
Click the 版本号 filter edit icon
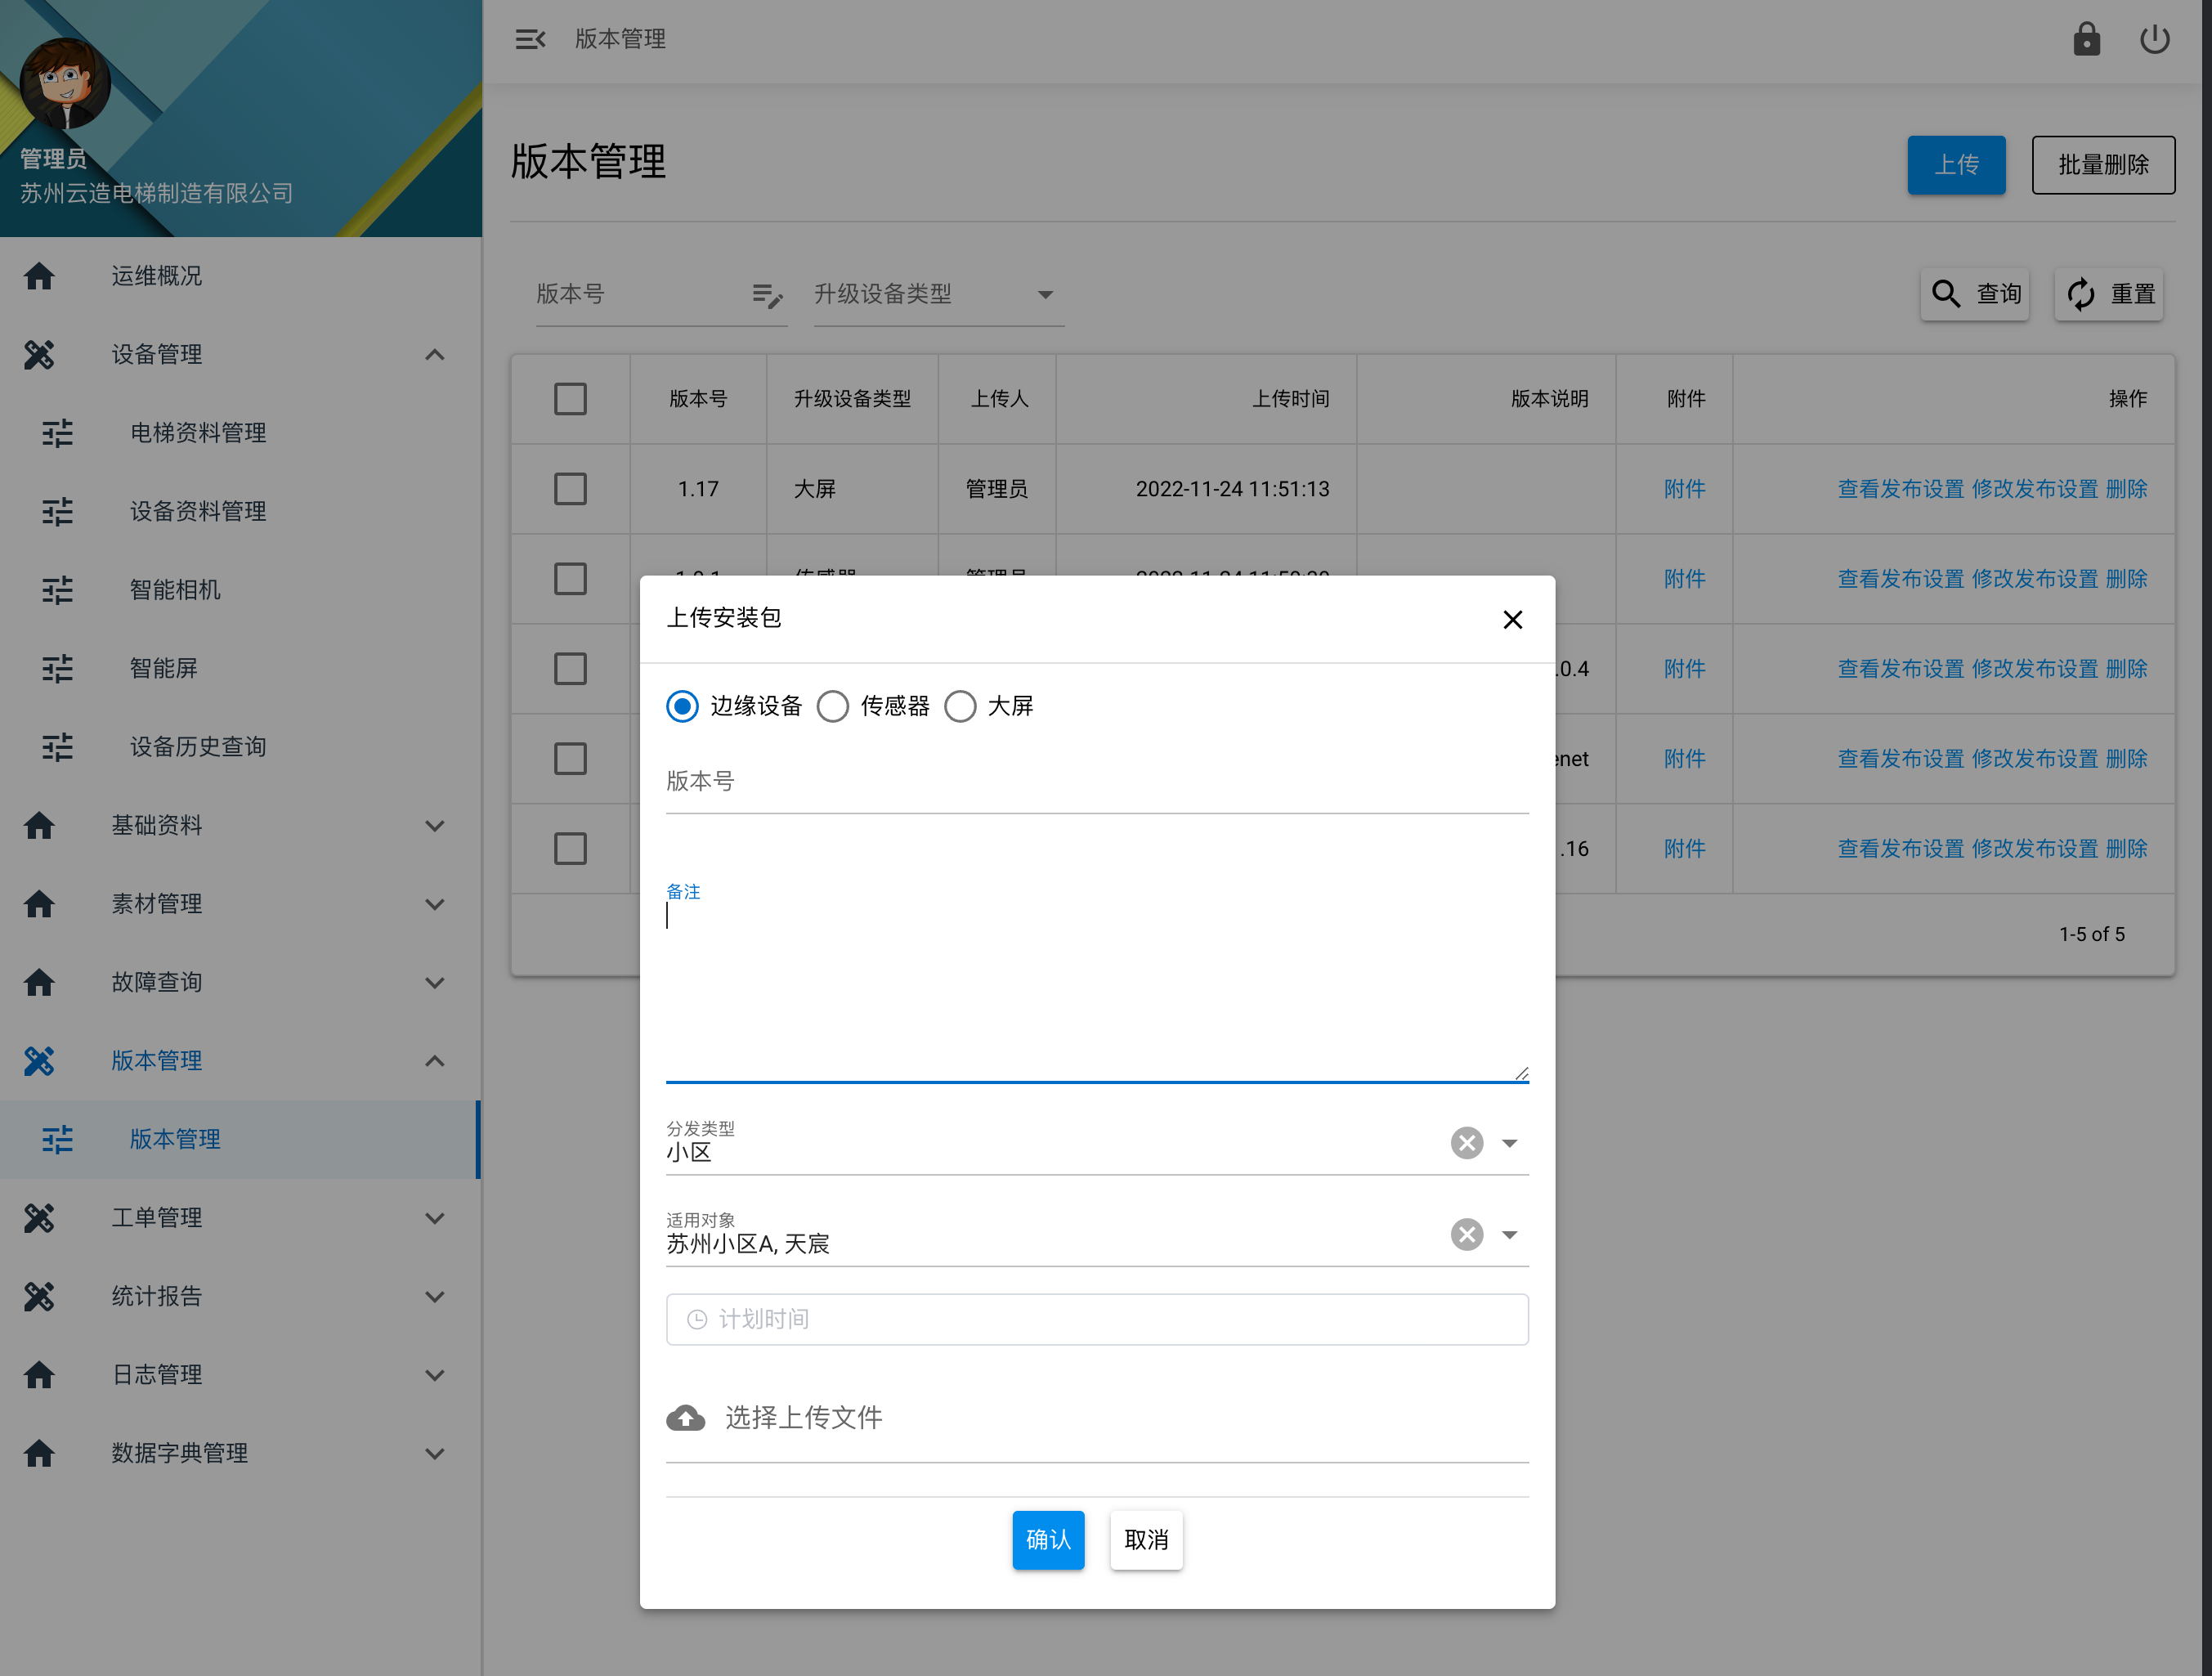pos(767,295)
